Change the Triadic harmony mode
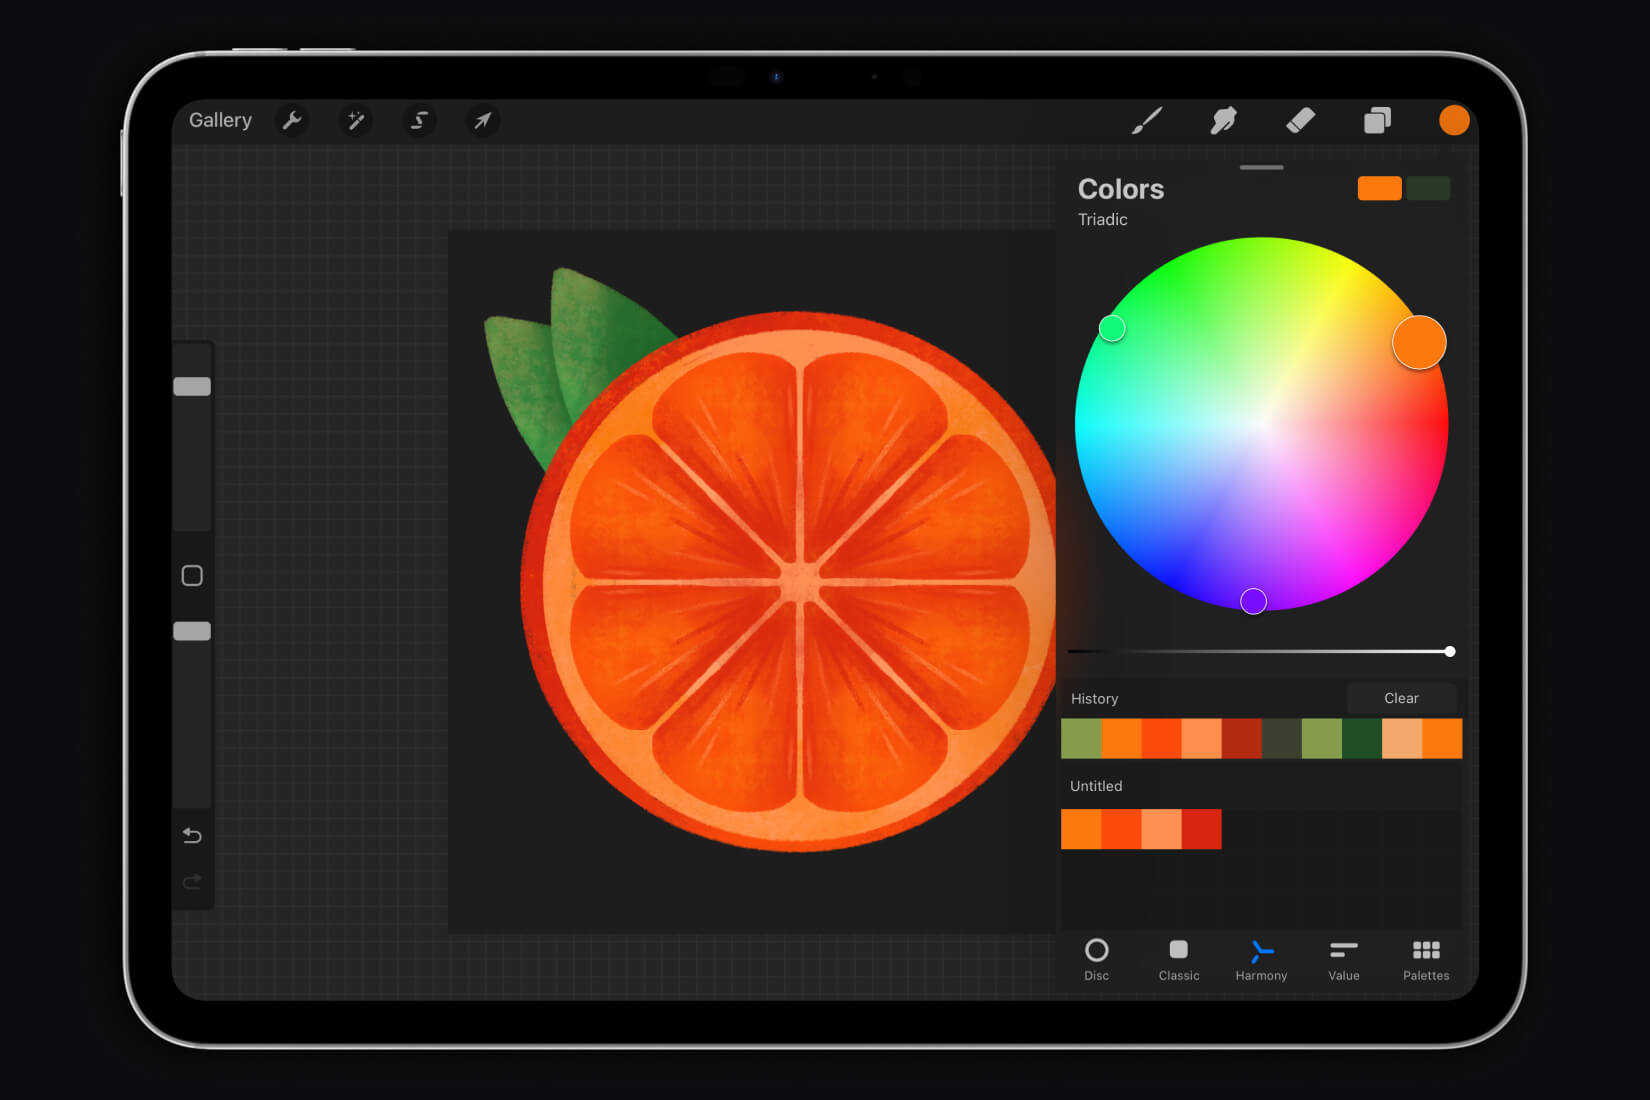The width and height of the screenshot is (1650, 1100). click(1102, 219)
